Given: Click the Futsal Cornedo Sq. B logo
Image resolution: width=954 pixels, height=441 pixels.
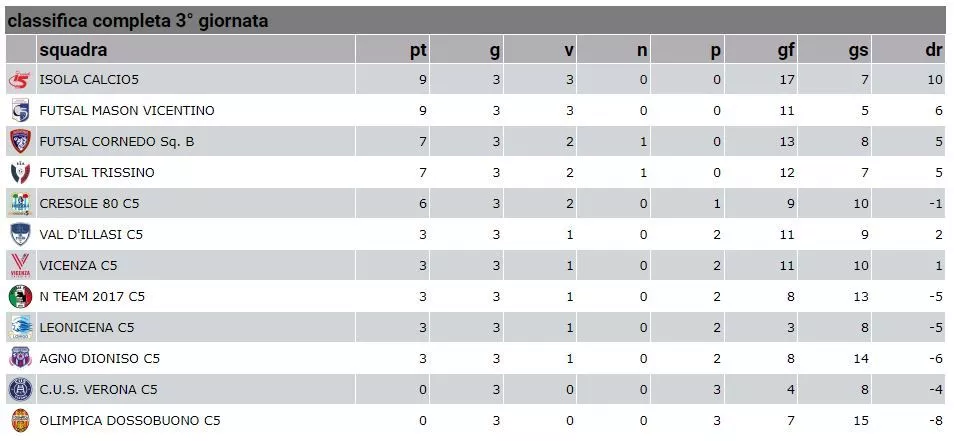Looking at the screenshot, I should tap(20, 142).
